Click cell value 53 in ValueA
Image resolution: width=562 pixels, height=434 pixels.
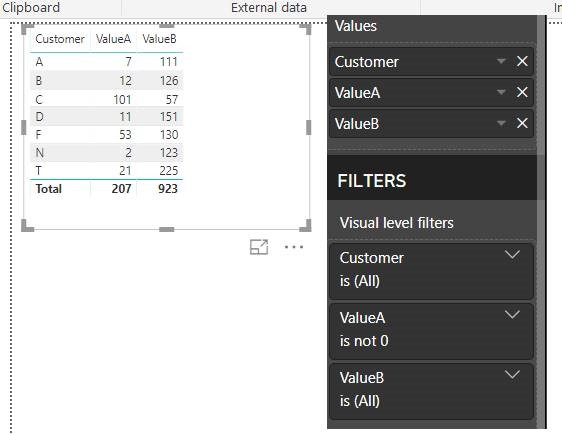(x=125, y=135)
